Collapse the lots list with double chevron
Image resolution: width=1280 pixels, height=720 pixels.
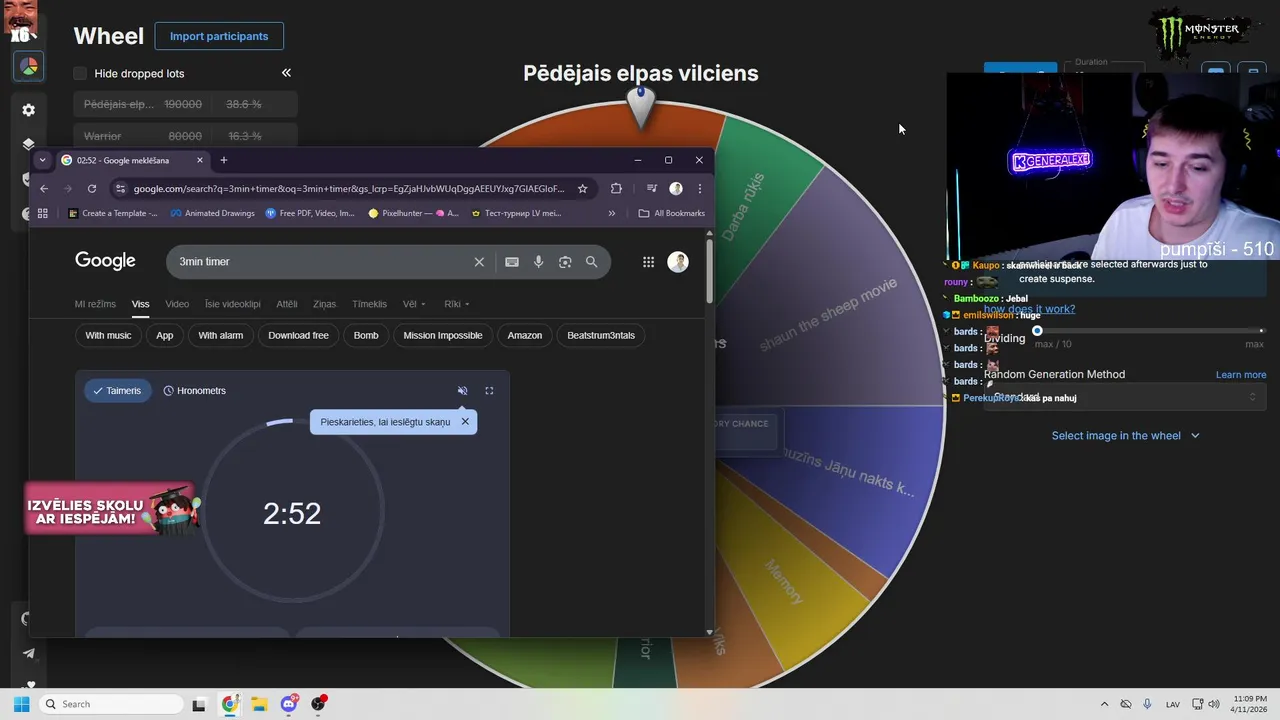pyautogui.click(x=286, y=73)
